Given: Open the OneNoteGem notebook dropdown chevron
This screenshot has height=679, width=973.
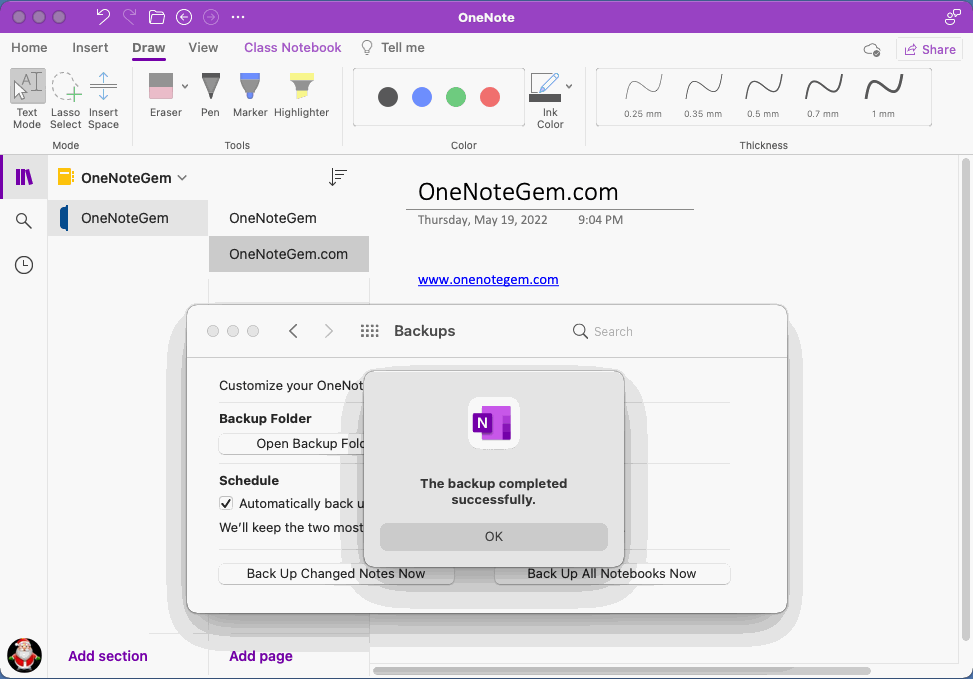Looking at the screenshot, I should (182, 178).
